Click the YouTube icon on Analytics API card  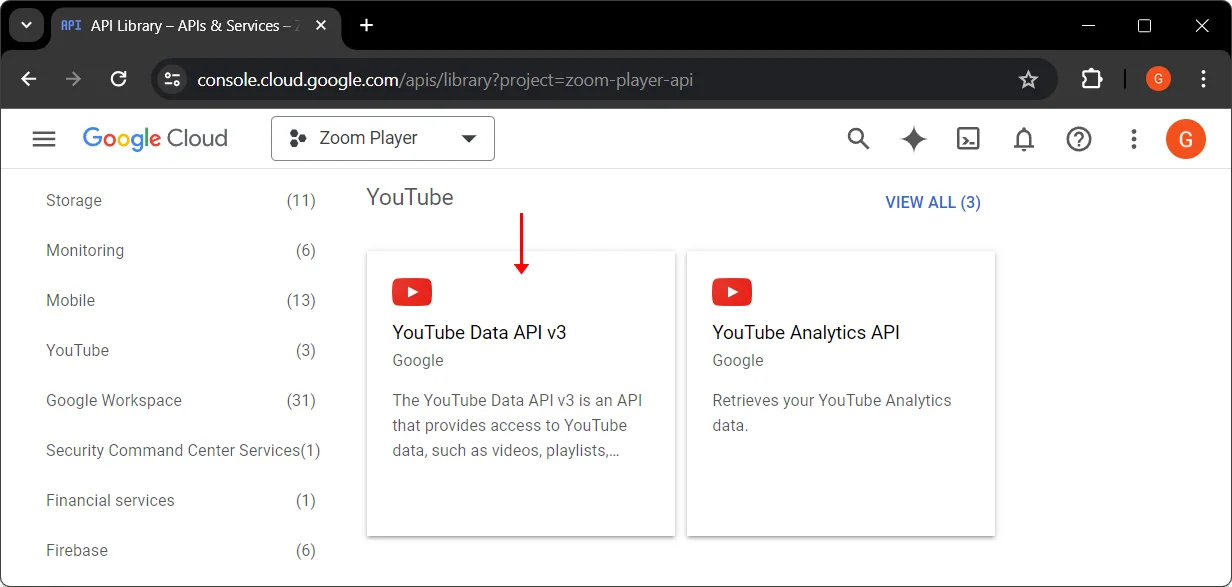pyautogui.click(x=732, y=292)
